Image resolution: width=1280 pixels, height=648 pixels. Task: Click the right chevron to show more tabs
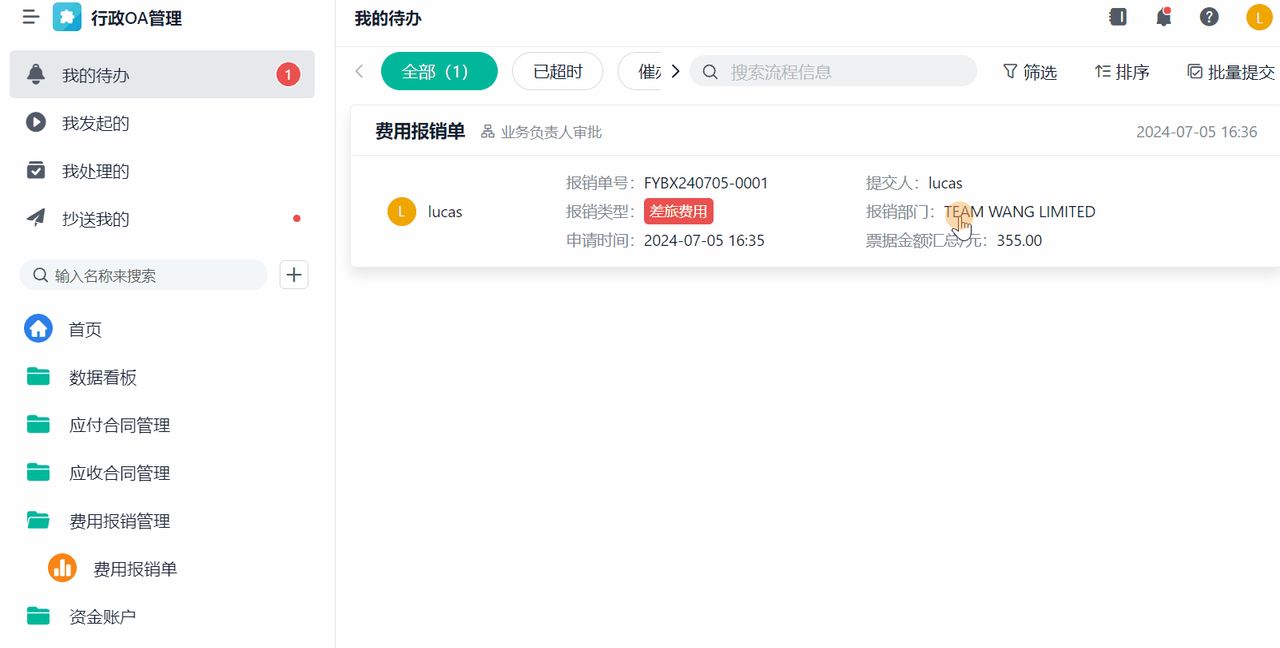(x=675, y=71)
